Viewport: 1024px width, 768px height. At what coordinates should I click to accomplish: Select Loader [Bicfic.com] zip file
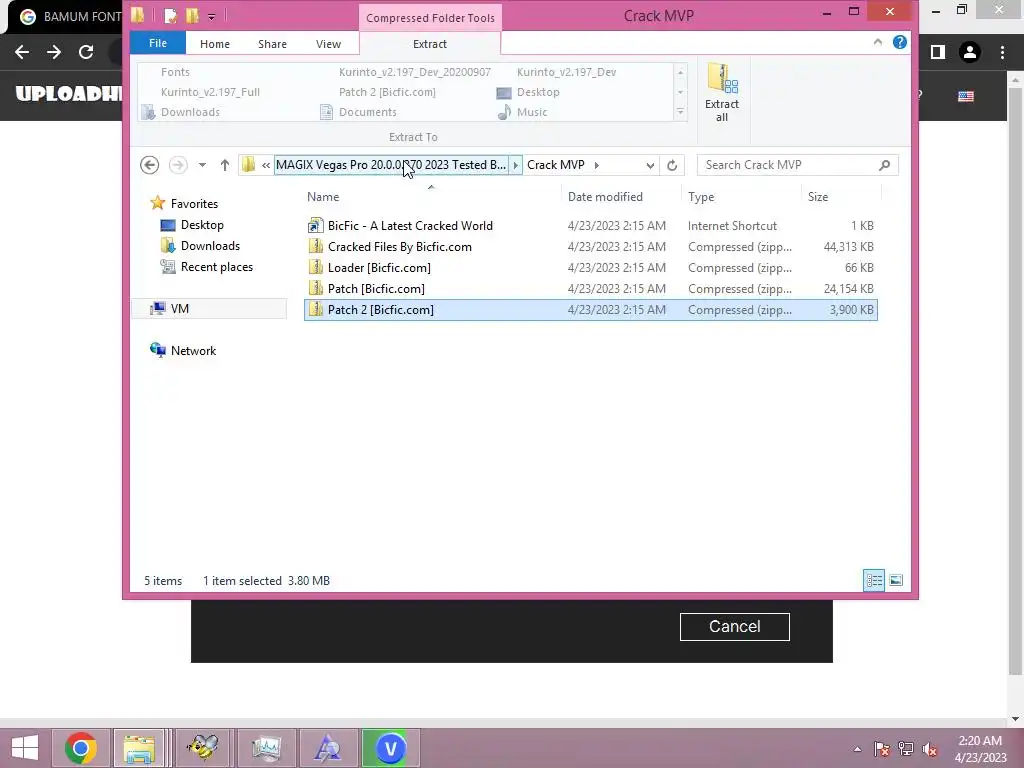[x=590, y=268]
